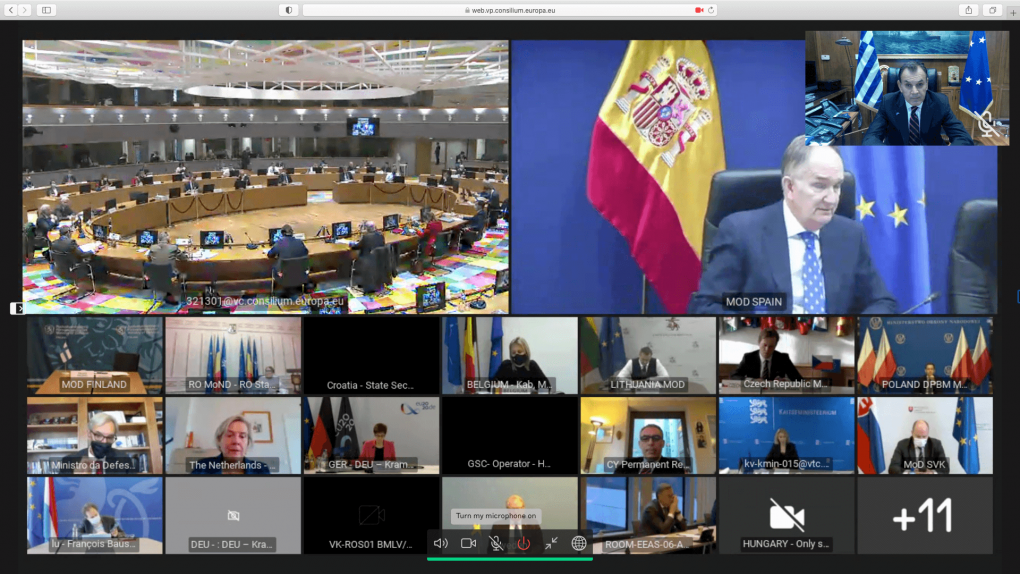Open the self-view thumbnail with Greek flag
Viewport: 1020px width, 574px height.
click(906, 87)
